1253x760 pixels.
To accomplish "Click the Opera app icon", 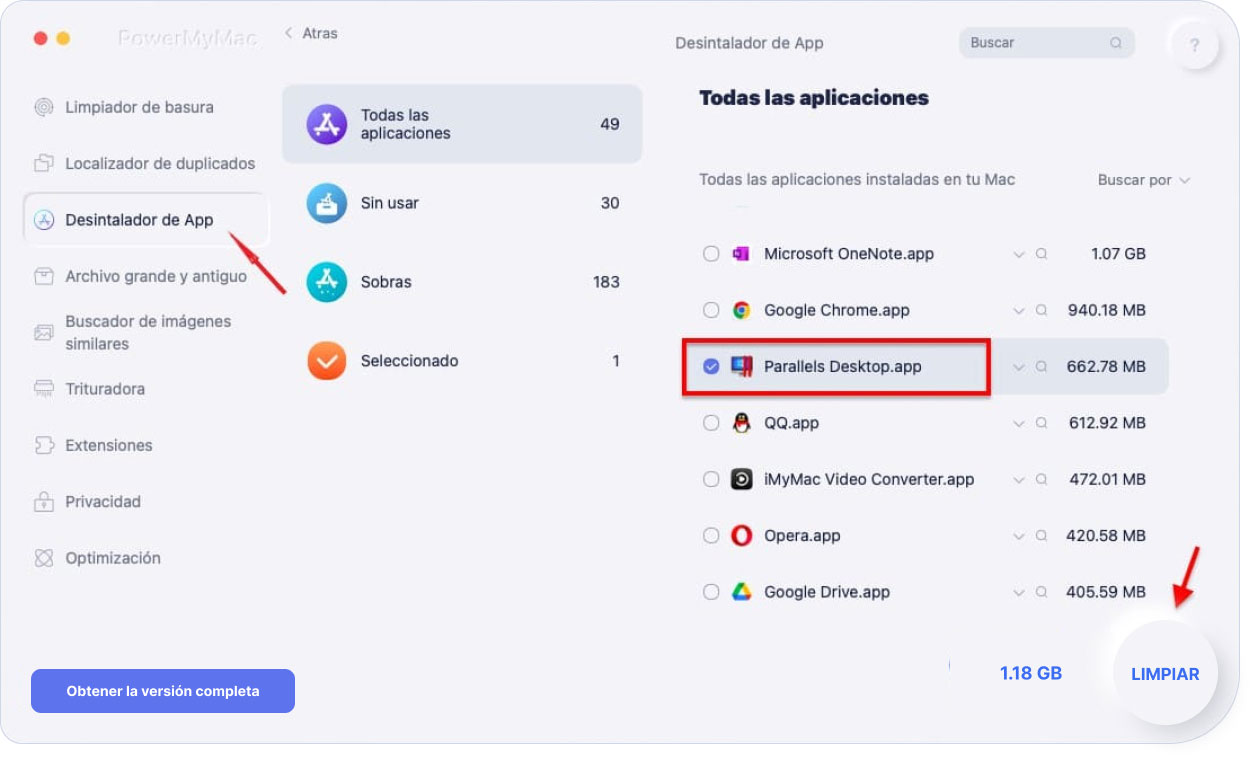I will click(x=741, y=536).
